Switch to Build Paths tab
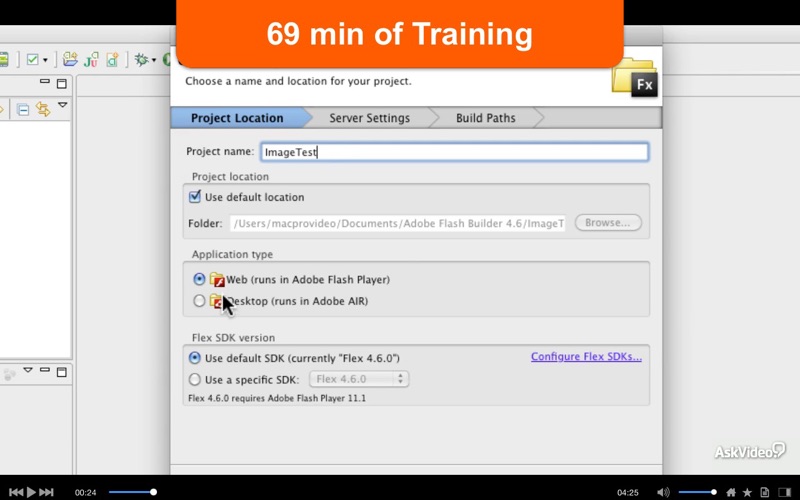 point(485,118)
